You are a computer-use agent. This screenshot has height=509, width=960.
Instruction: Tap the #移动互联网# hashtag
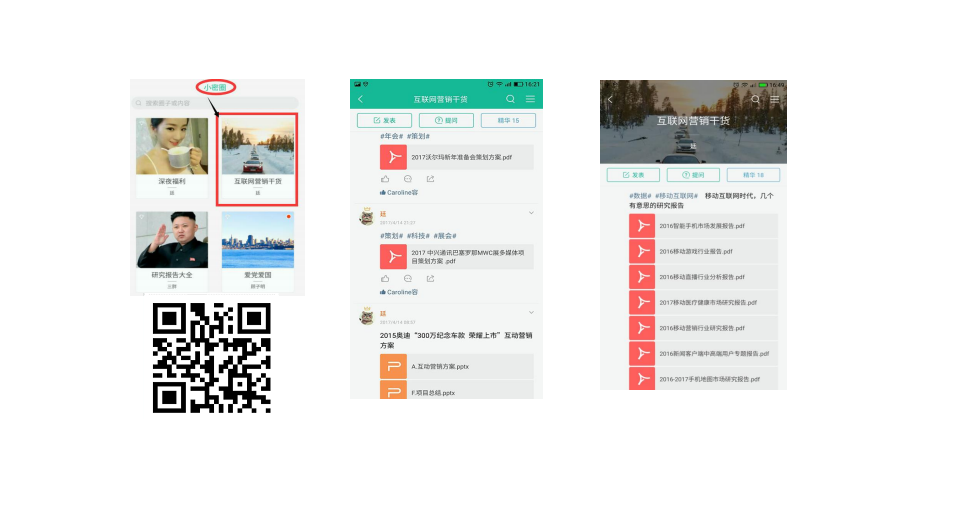677,196
